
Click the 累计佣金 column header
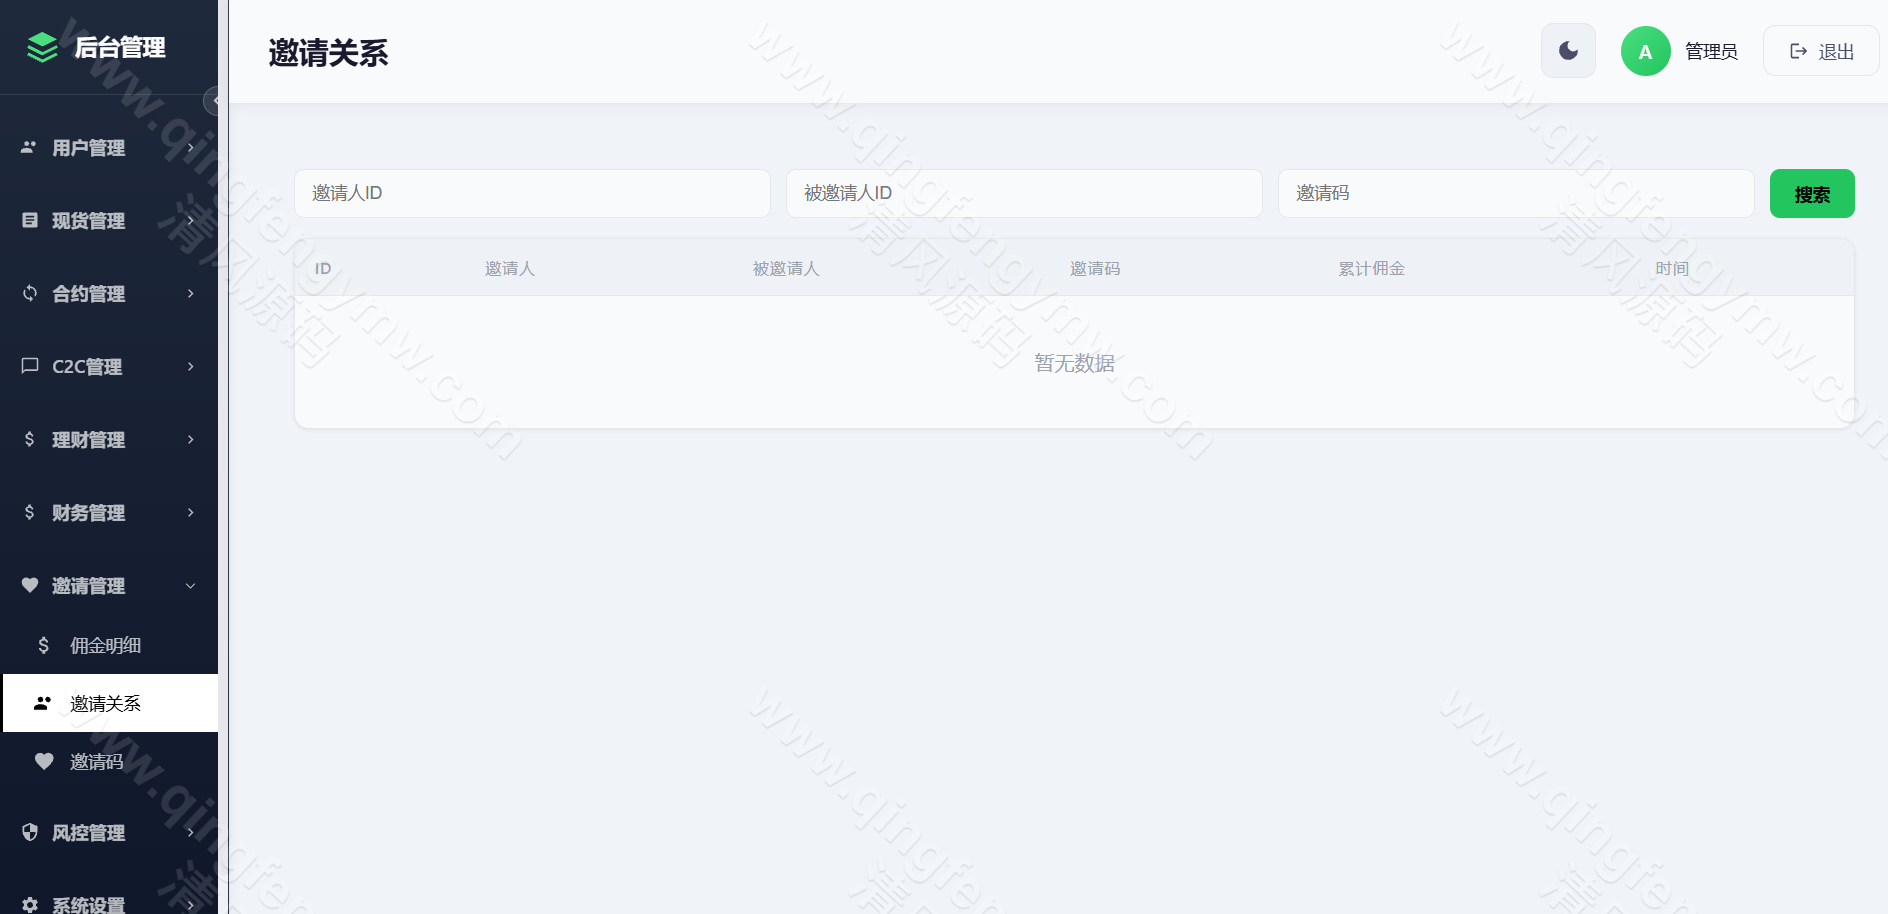[x=1372, y=268]
